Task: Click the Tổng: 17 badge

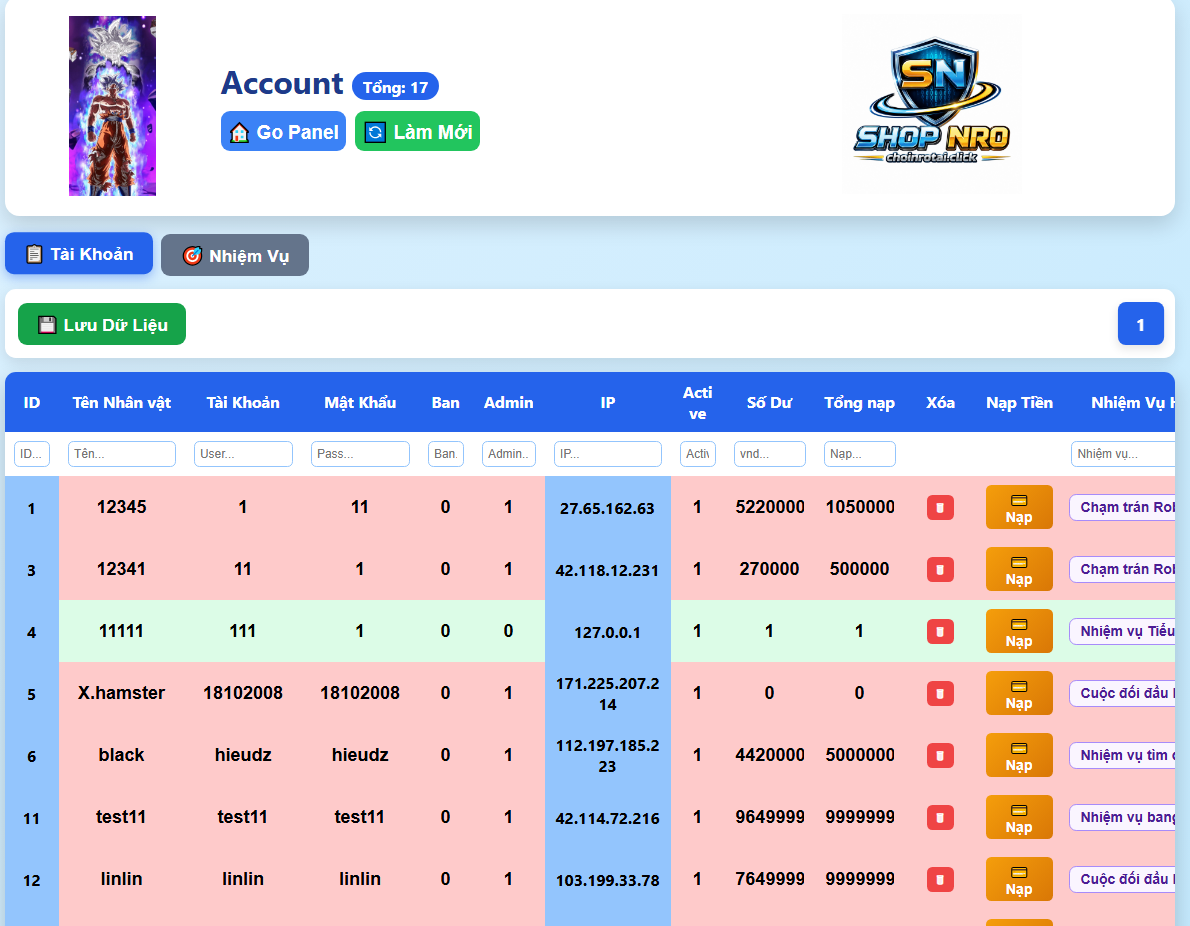Action: [x=395, y=87]
